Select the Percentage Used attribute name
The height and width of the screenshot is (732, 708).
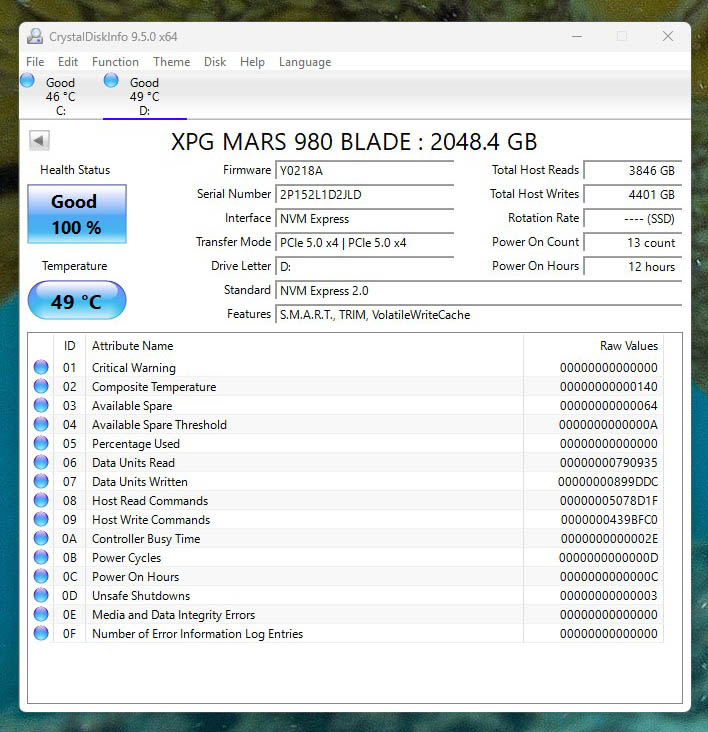[x=136, y=444]
